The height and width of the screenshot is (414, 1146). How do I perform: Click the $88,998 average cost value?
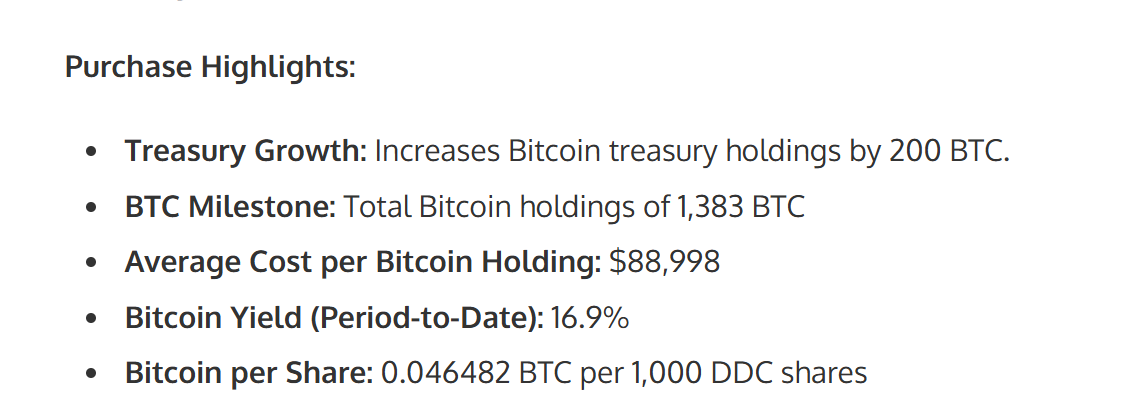click(x=665, y=262)
